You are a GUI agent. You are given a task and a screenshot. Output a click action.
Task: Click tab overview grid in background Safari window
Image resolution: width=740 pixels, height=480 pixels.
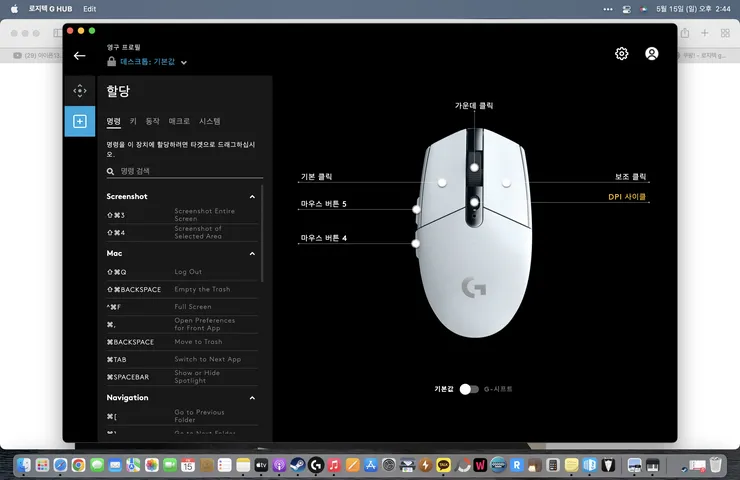pyautogui.click(x=725, y=33)
